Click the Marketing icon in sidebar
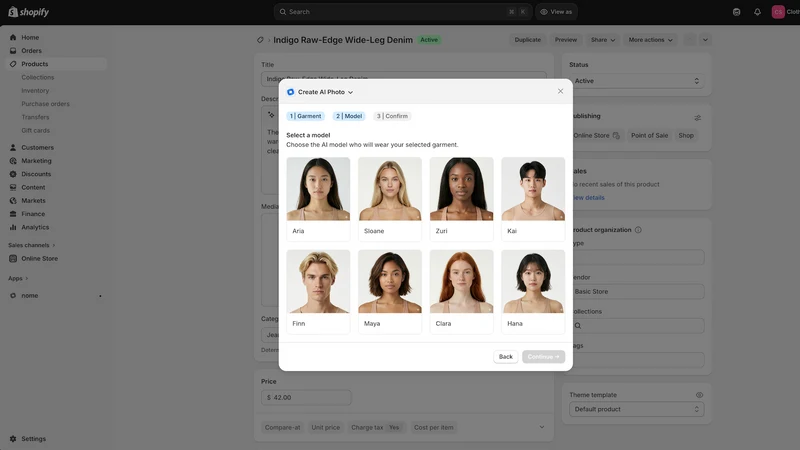 (13, 161)
